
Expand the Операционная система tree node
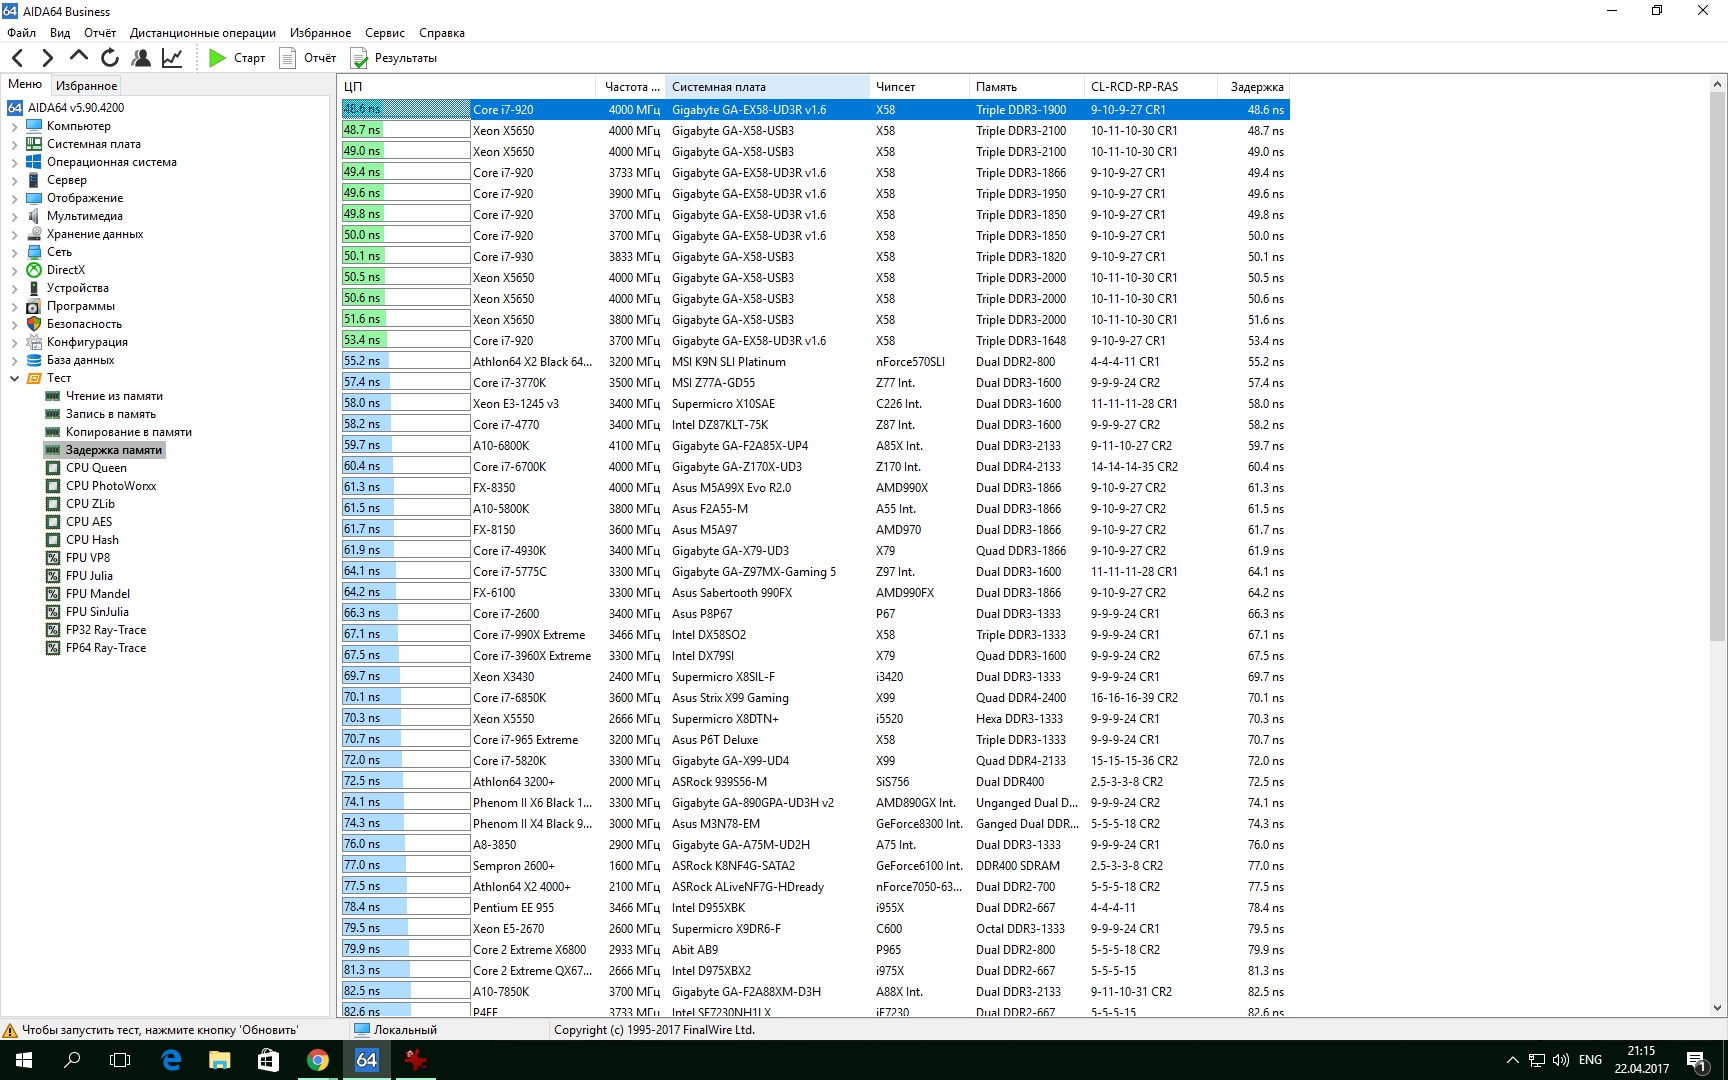pos(14,163)
